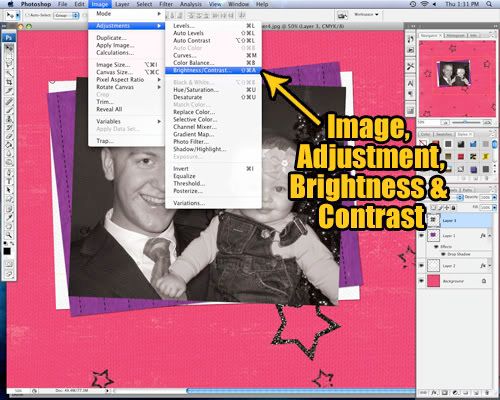Click the document zoom field in status bar

pos(19,390)
